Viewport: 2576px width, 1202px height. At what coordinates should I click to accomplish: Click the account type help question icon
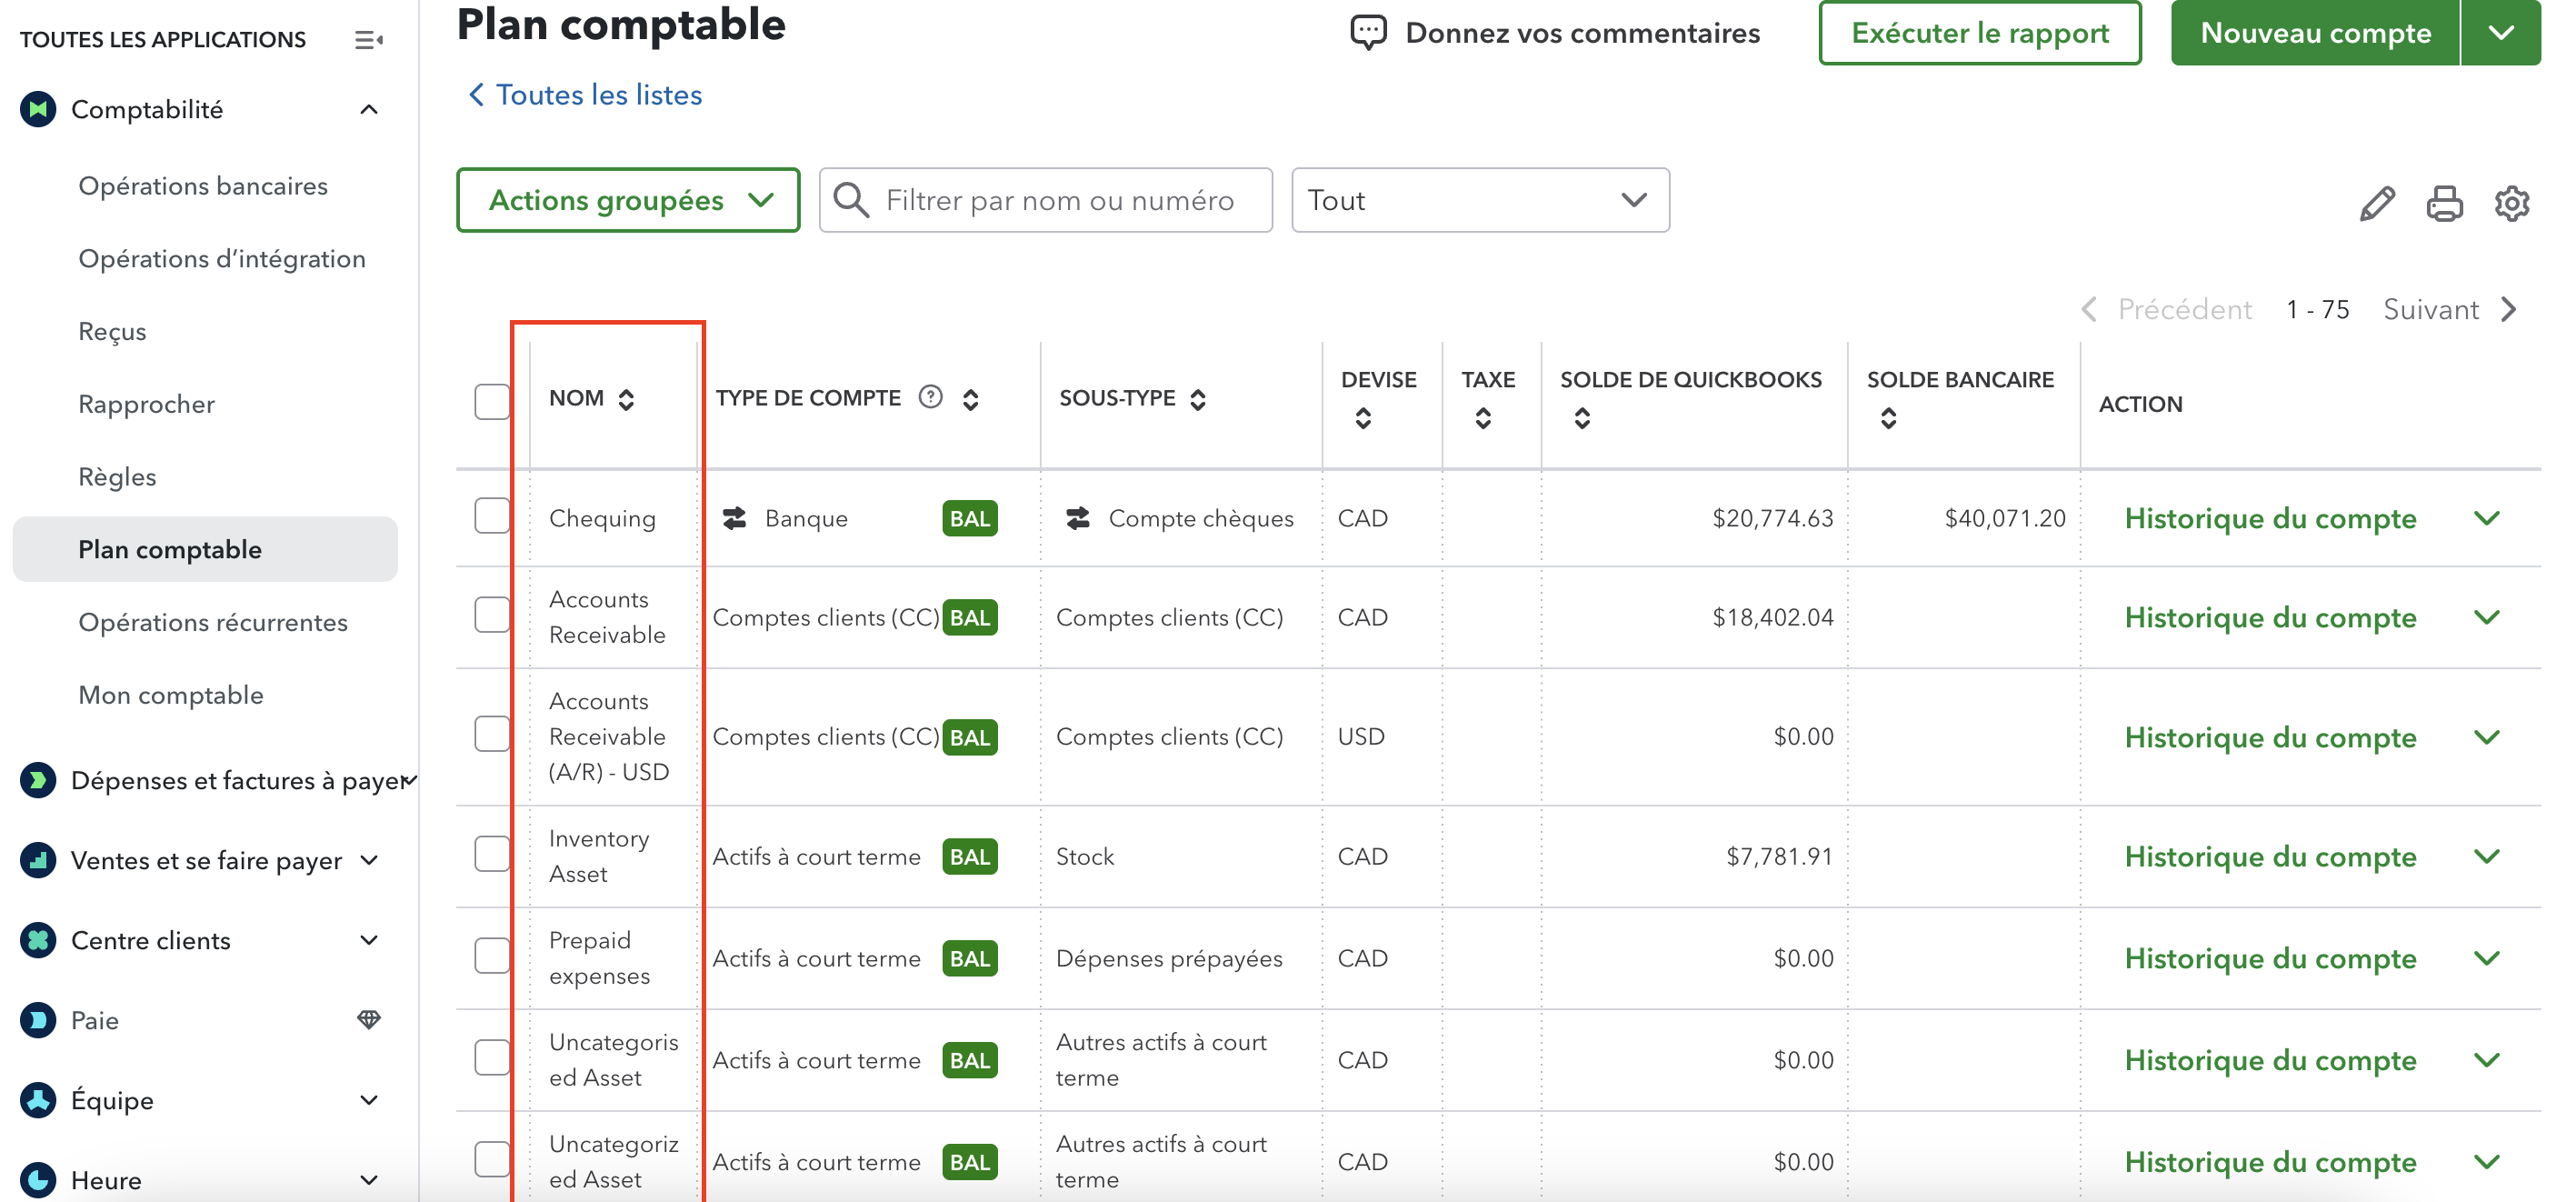click(930, 397)
